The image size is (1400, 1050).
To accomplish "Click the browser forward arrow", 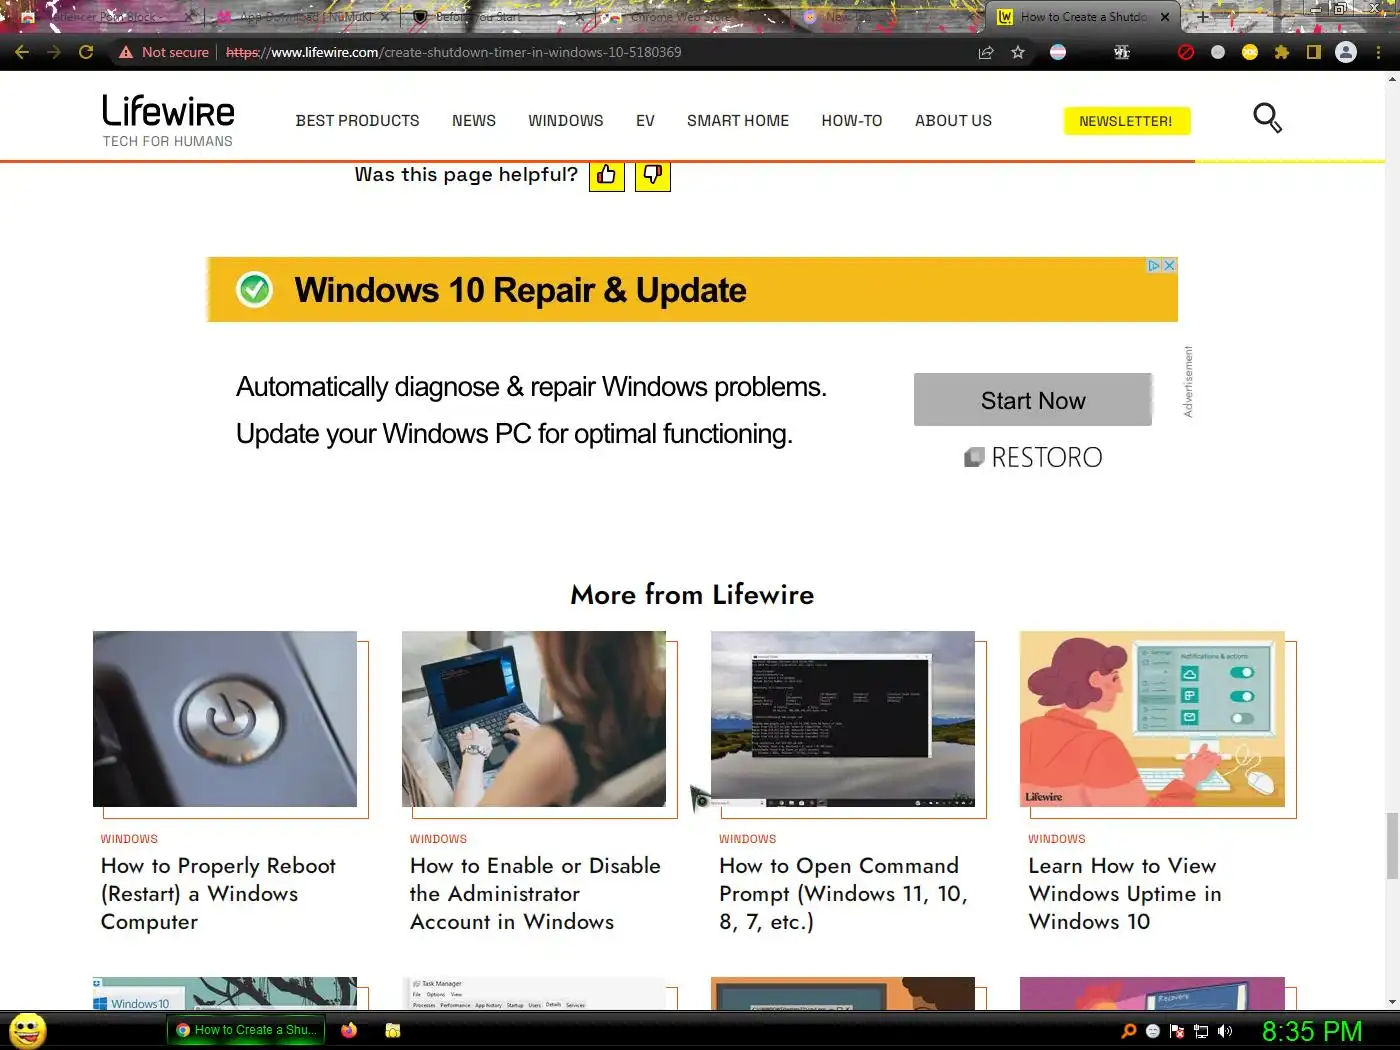I will pos(54,52).
